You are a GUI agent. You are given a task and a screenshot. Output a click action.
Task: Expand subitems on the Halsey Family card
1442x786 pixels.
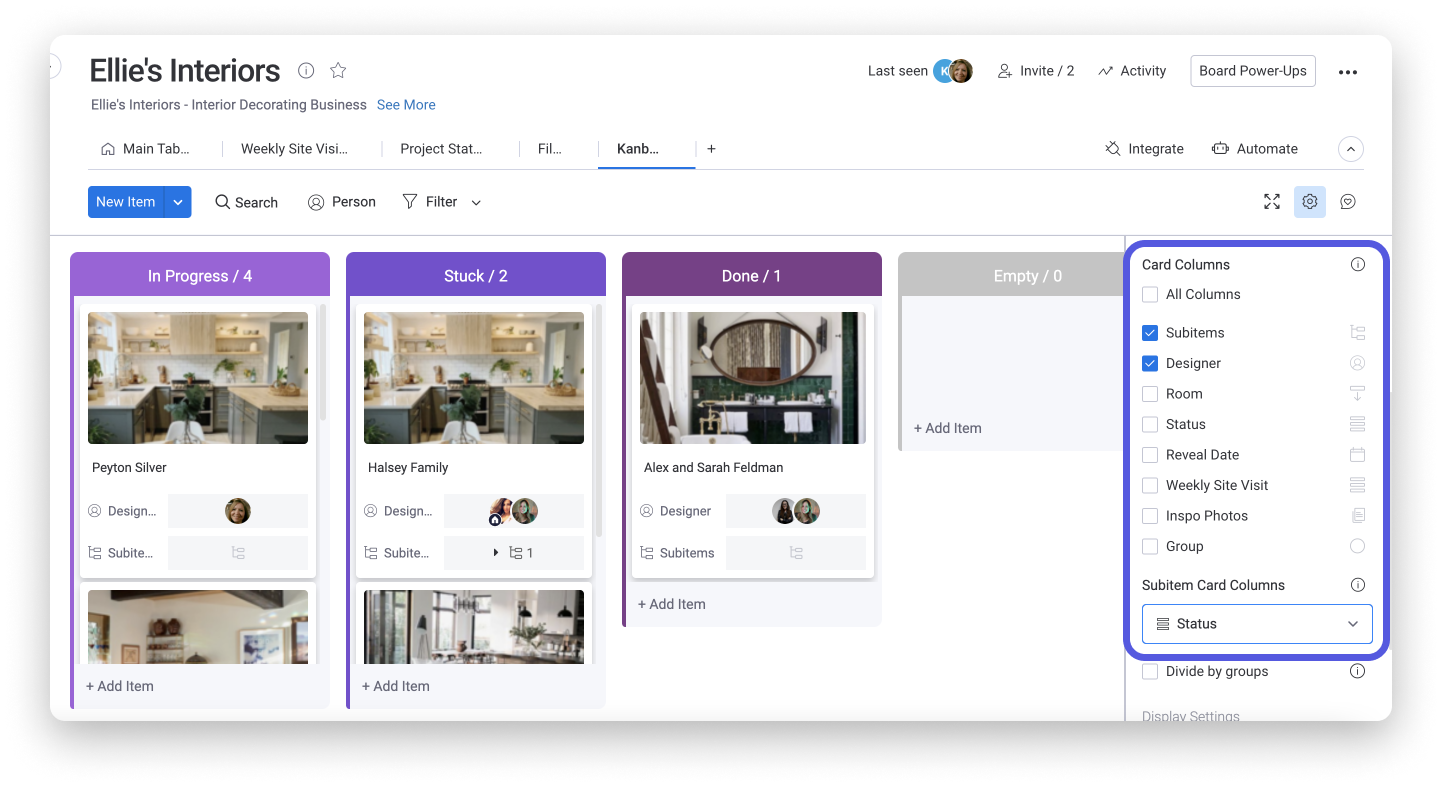[x=495, y=552]
